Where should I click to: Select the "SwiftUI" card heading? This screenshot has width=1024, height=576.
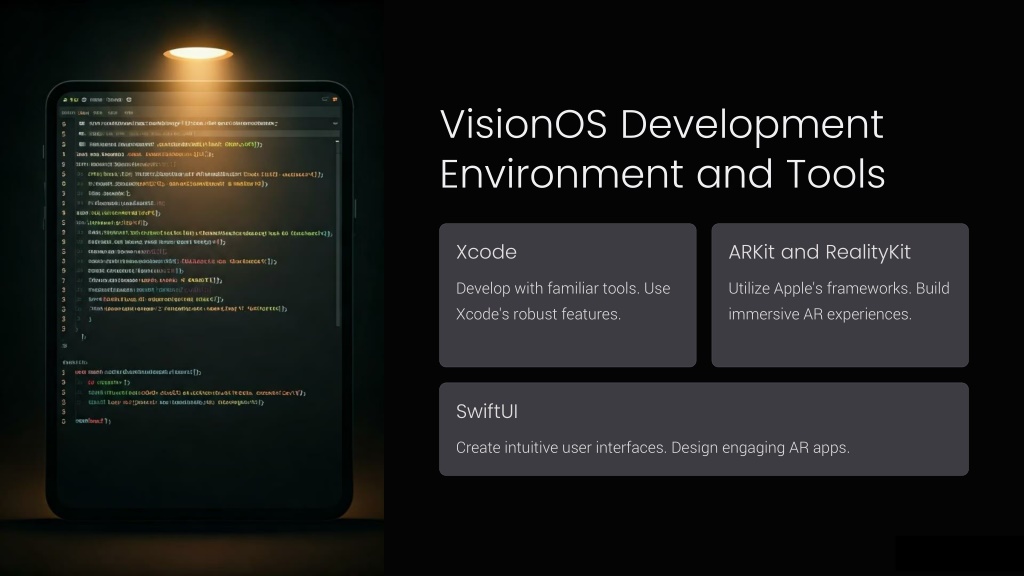487,411
